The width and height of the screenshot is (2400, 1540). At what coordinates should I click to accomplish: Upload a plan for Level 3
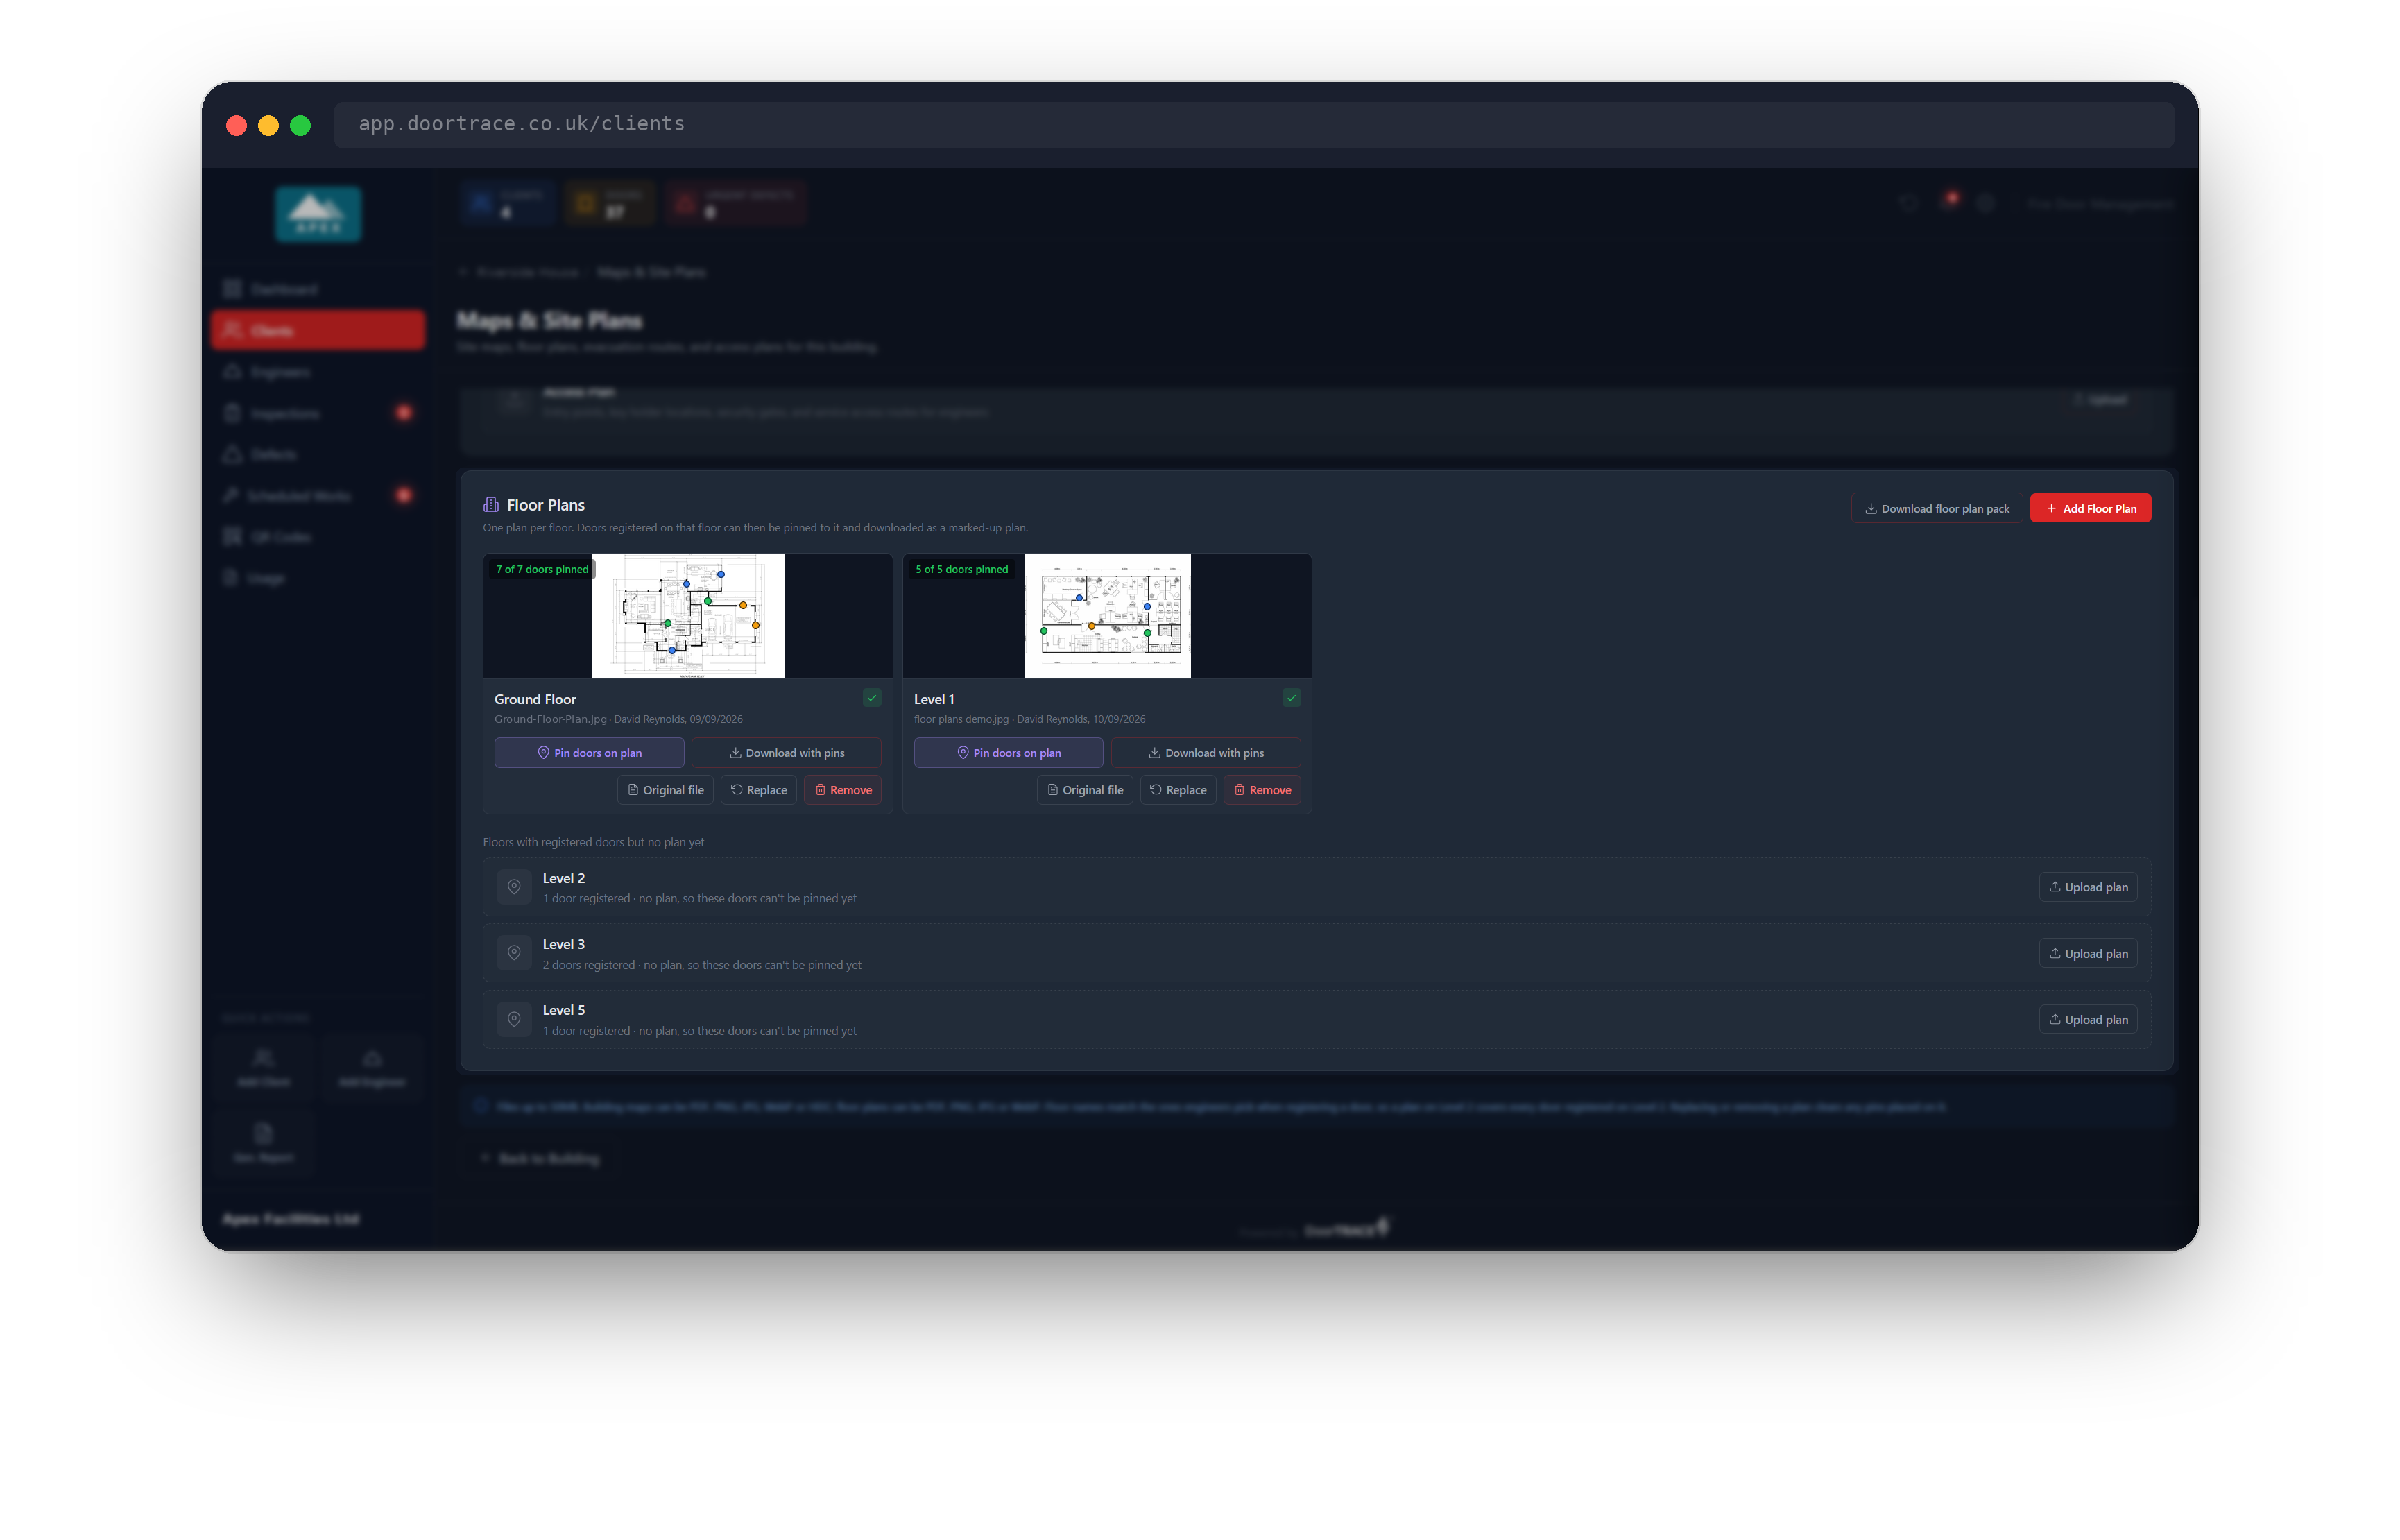tap(2088, 954)
